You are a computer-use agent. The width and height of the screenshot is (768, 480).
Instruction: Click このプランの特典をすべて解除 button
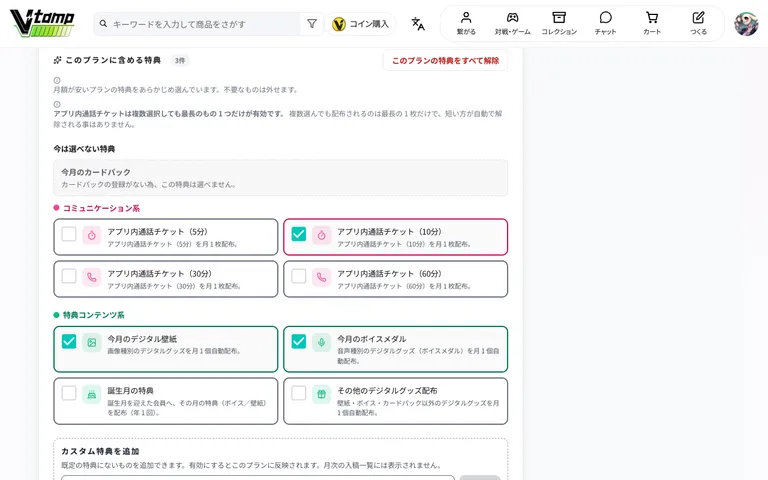(445, 61)
